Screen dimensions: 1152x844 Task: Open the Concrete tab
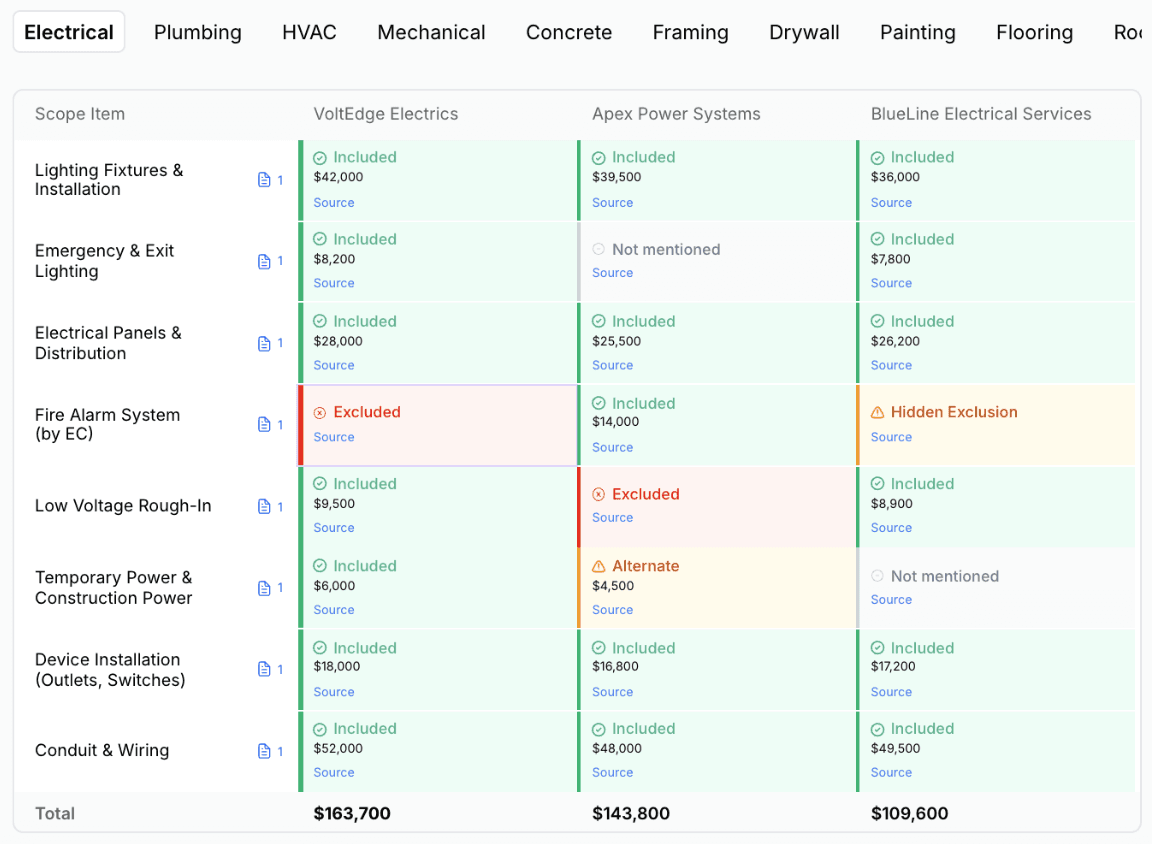(x=569, y=32)
